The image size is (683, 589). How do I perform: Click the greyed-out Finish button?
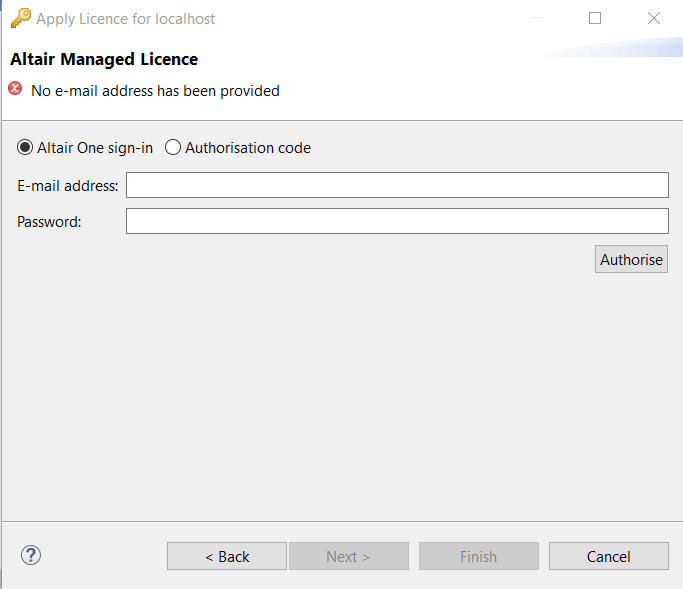pyautogui.click(x=479, y=556)
